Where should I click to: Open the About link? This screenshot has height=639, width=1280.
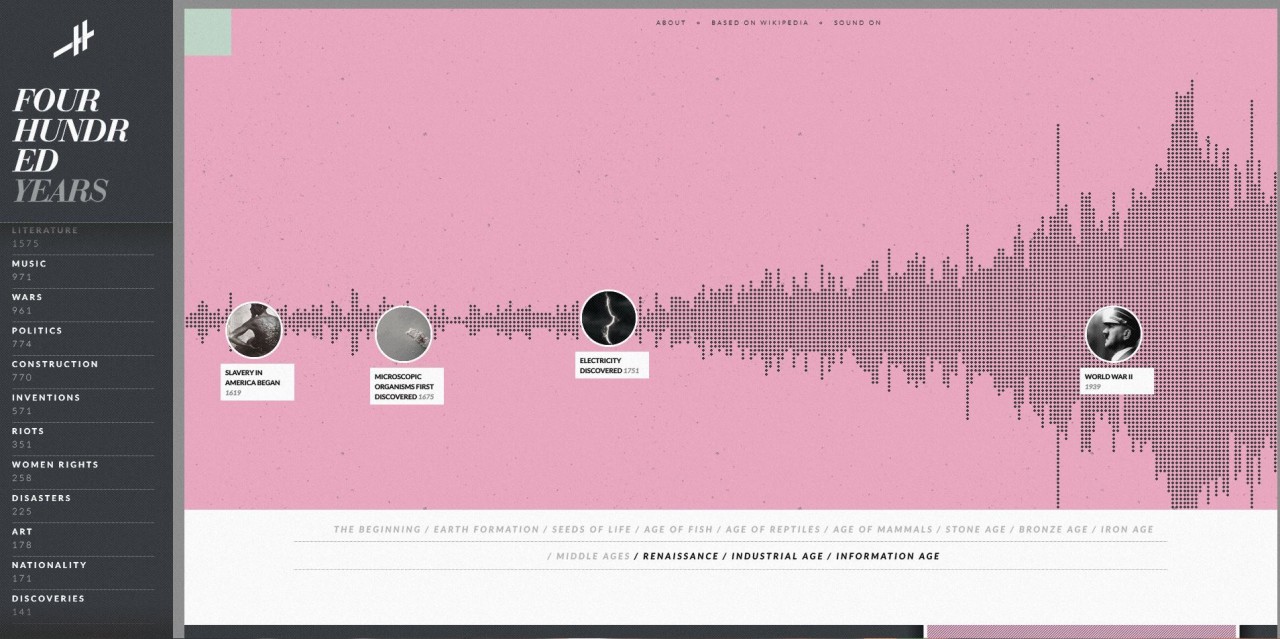coord(671,23)
